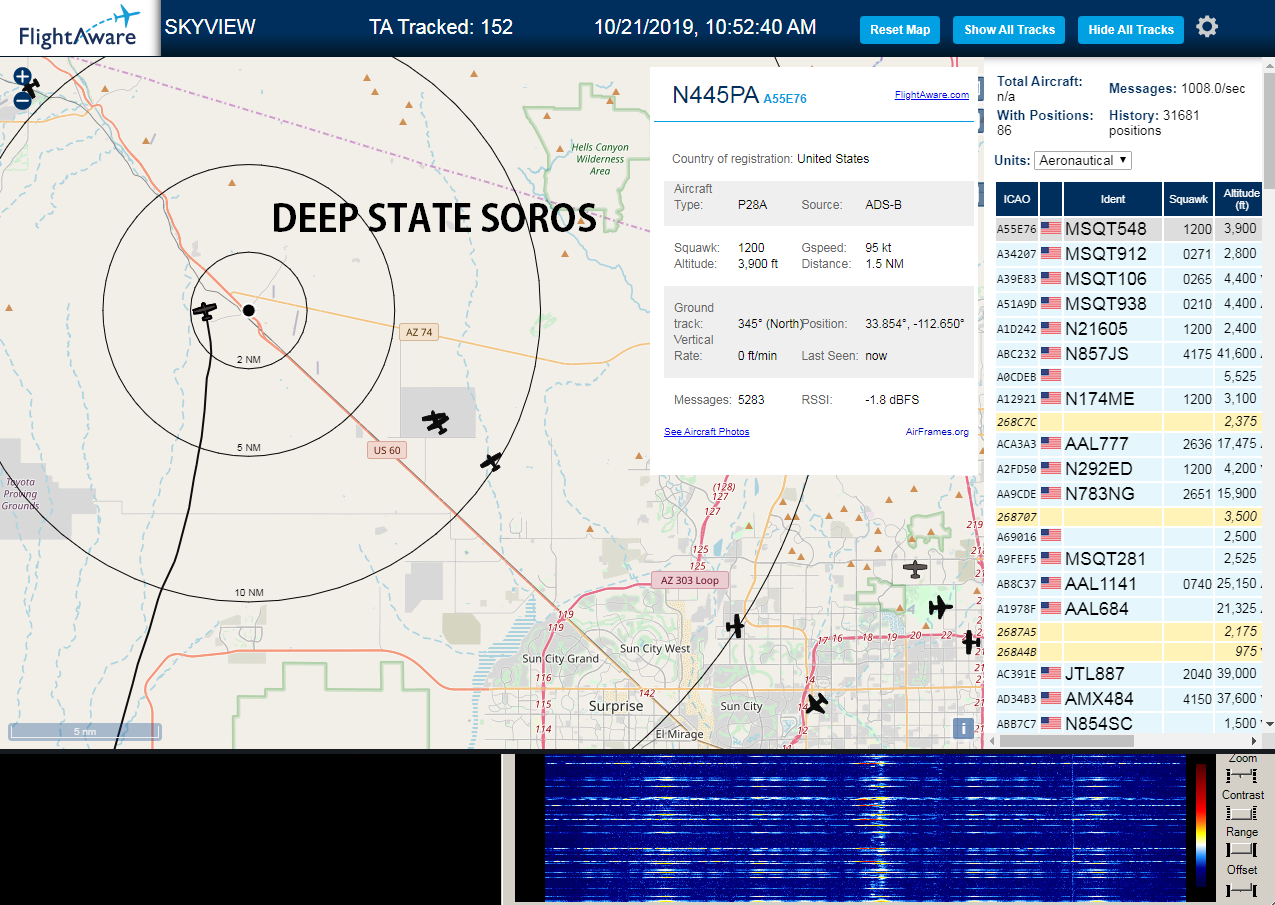Click the Show All Tracks button
1275x905 pixels.
point(1009,30)
